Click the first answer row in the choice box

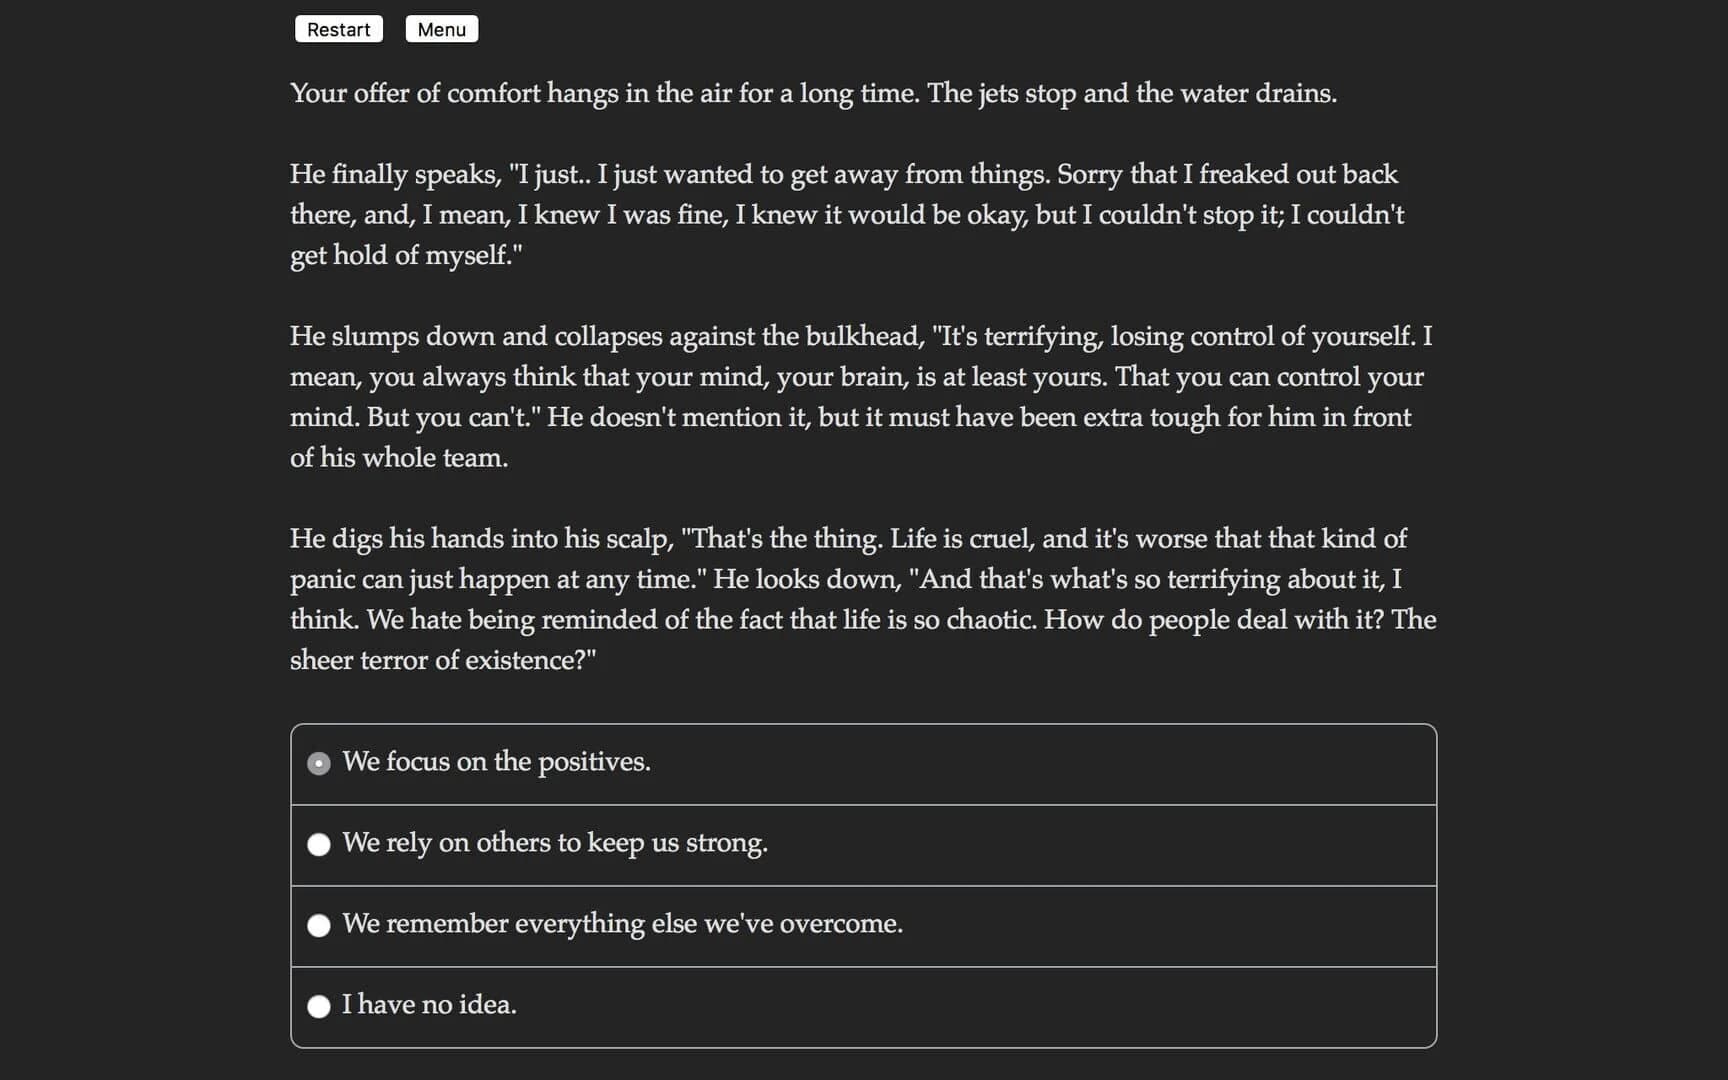862,763
